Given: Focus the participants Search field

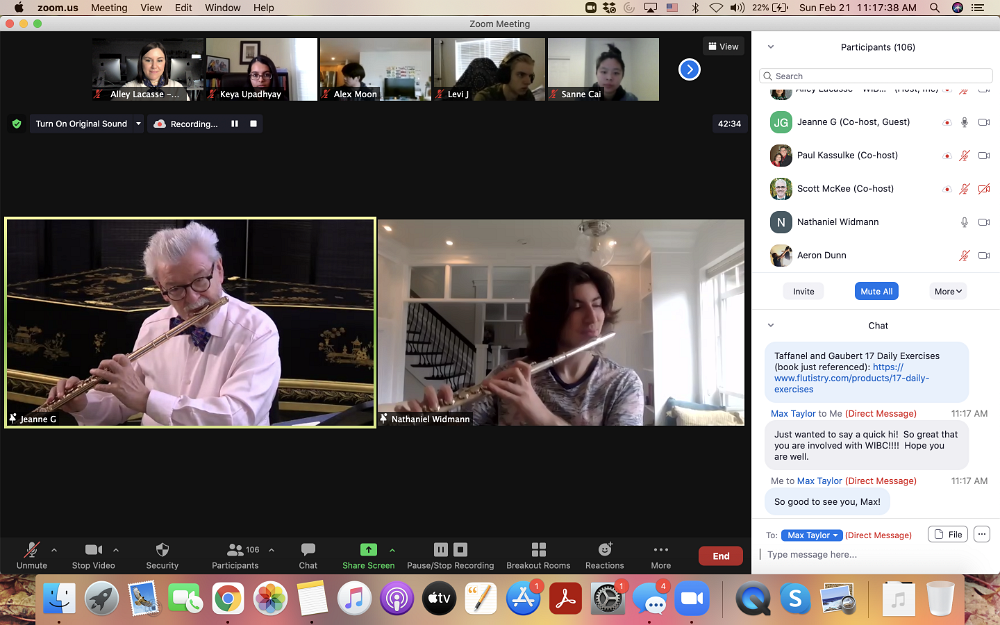Looking at the screenshot, I should click(876, 76).
